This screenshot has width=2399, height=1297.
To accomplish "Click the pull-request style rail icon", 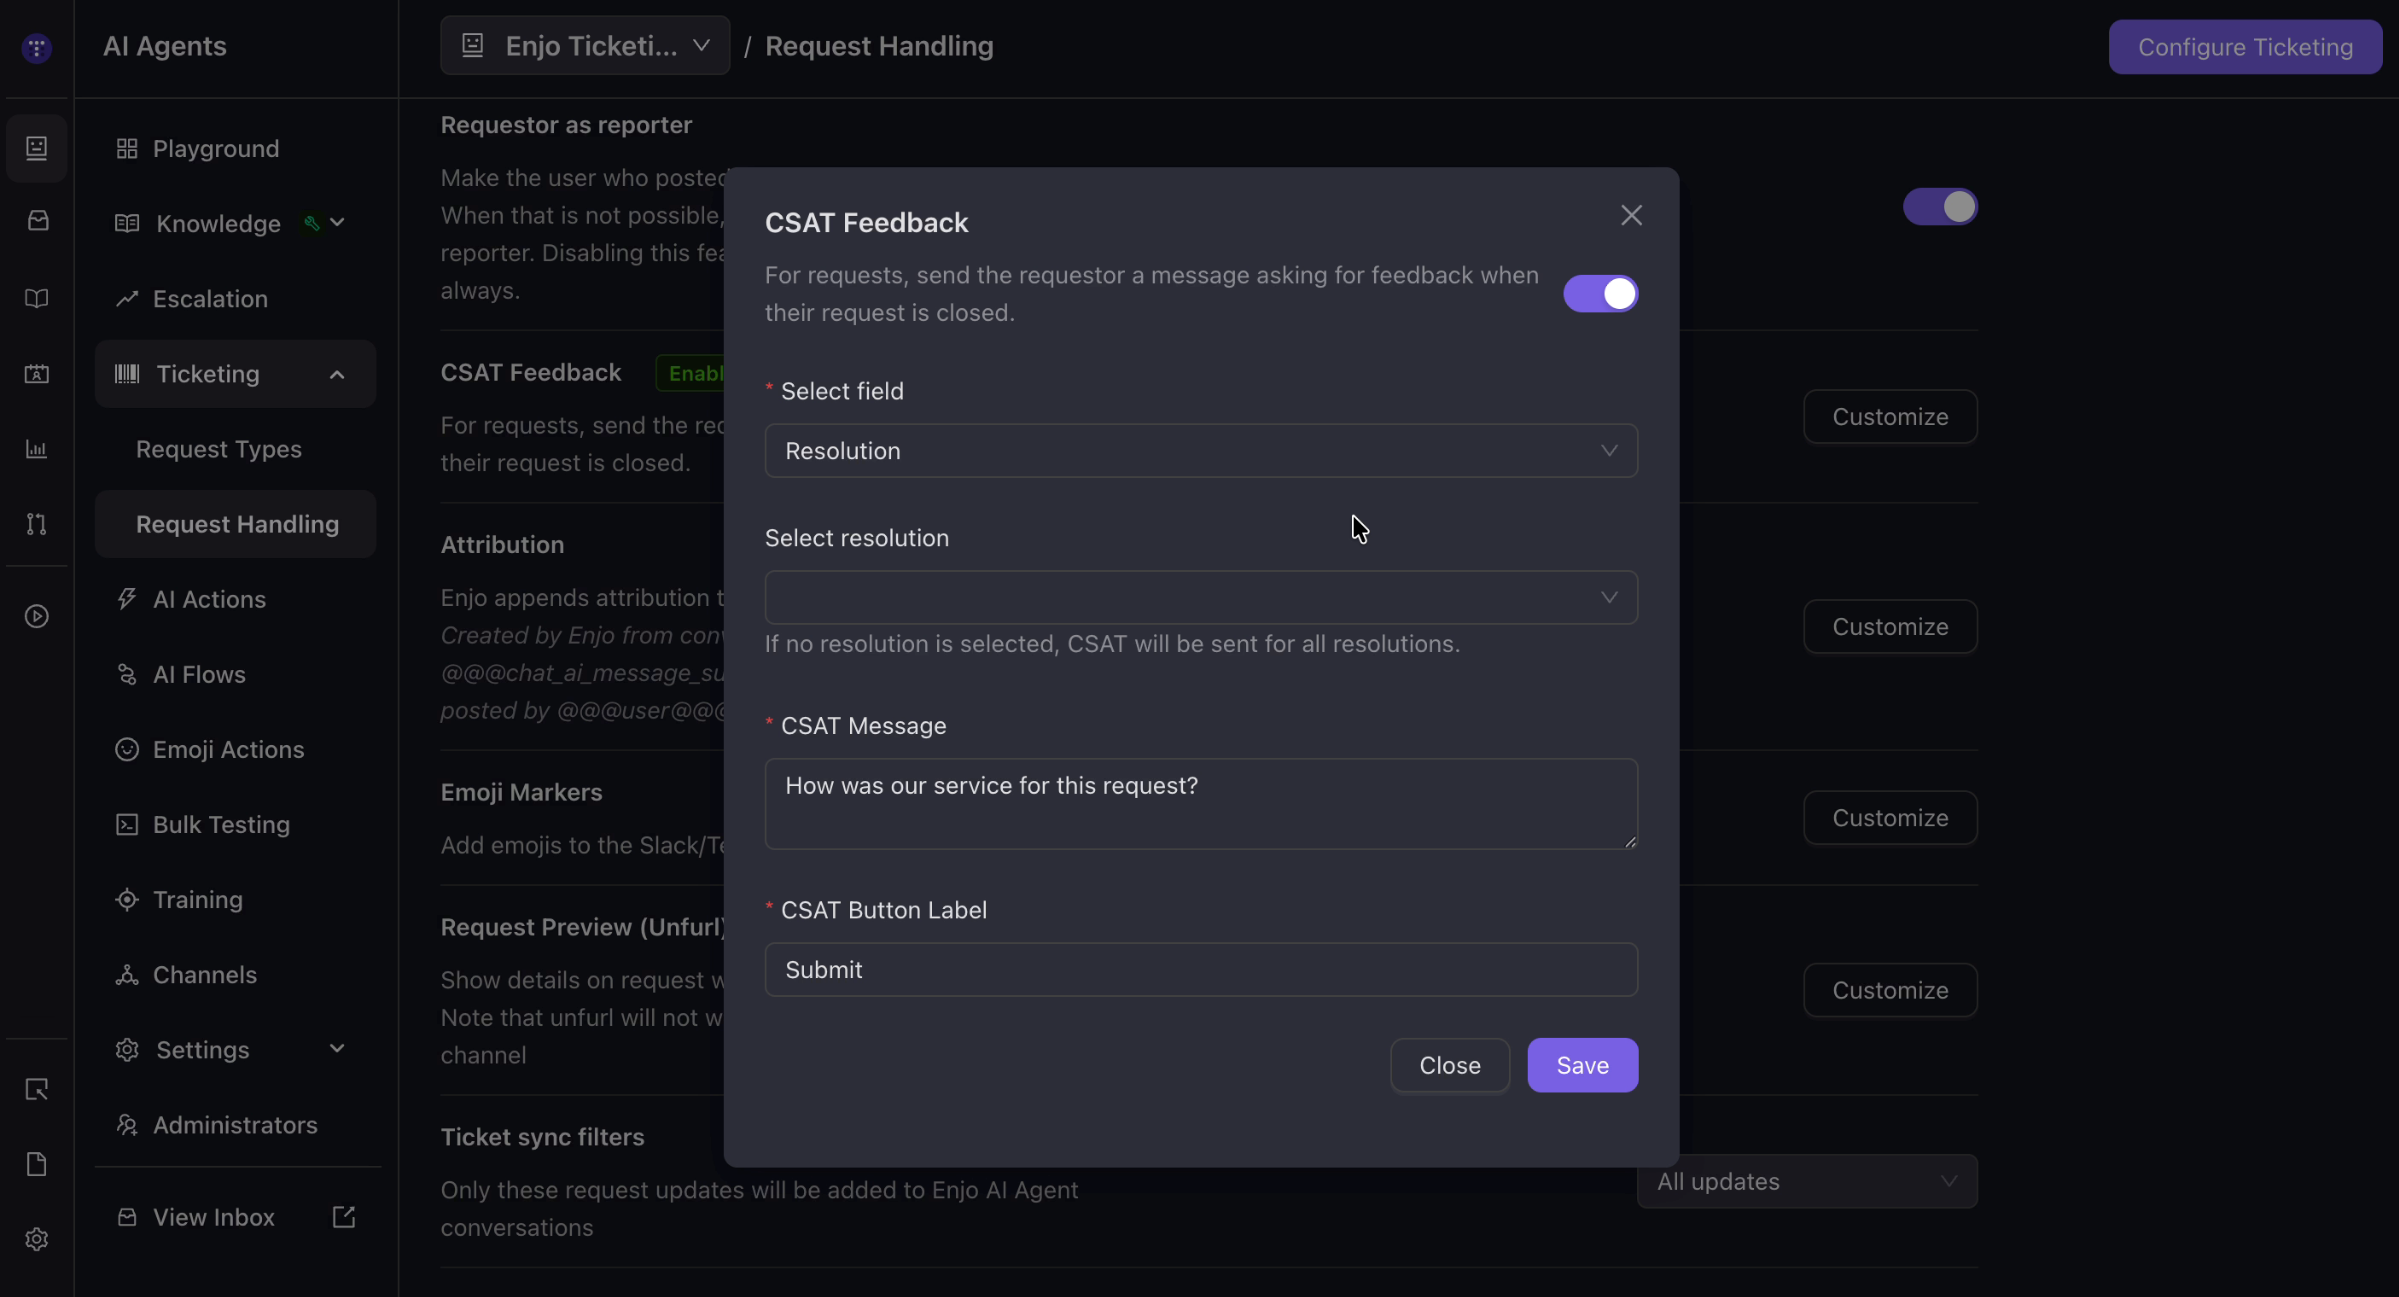I will pyautogui.click(x=37, y=524).
